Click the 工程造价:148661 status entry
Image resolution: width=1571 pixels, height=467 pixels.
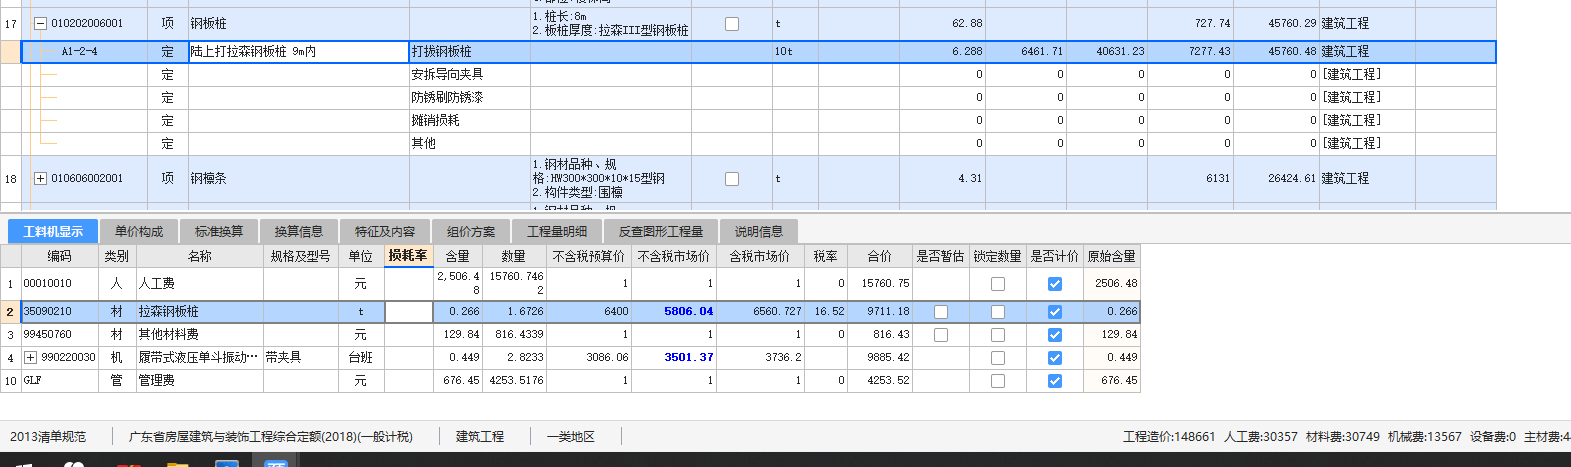tap(1168, 437)
